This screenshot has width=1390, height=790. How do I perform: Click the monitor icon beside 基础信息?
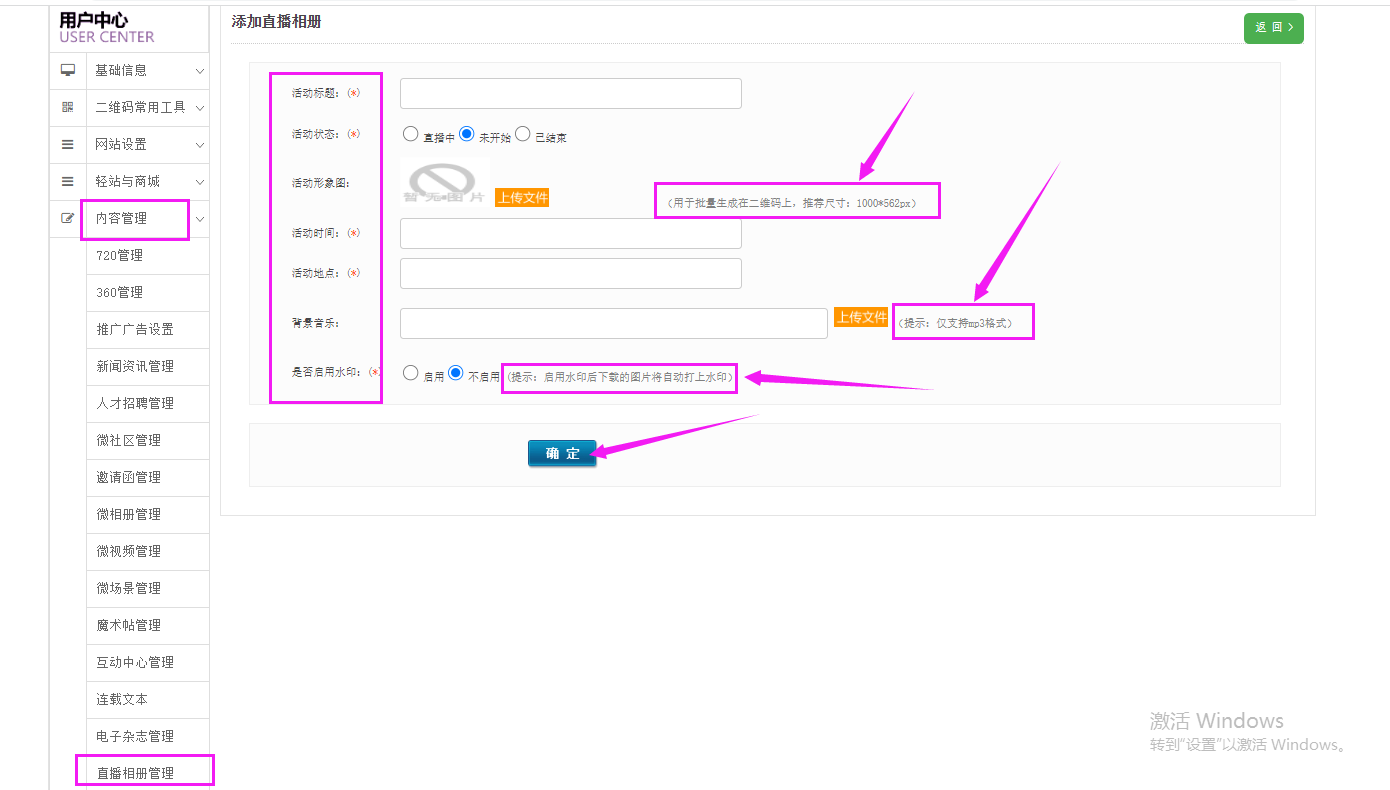(68, 70)
